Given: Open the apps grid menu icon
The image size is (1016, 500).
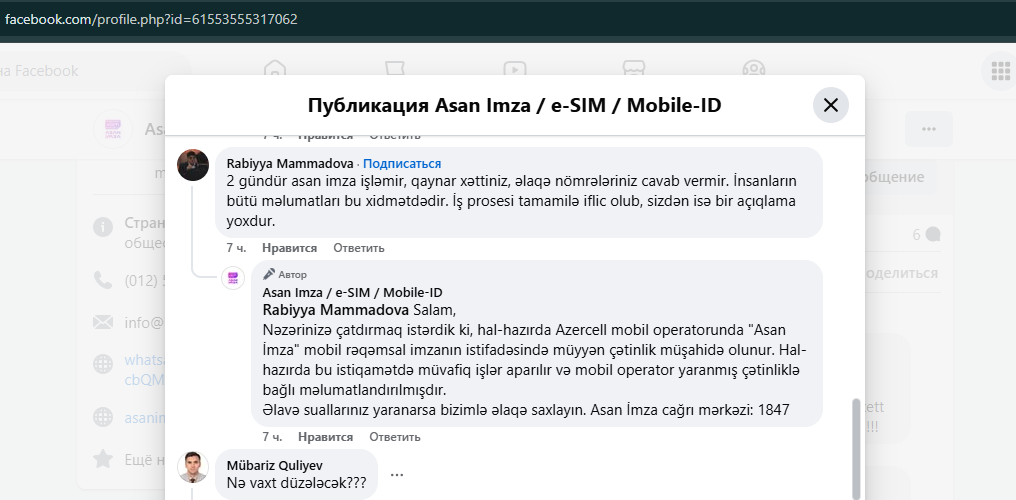Looking at the screenshot, I should point(999,70).
